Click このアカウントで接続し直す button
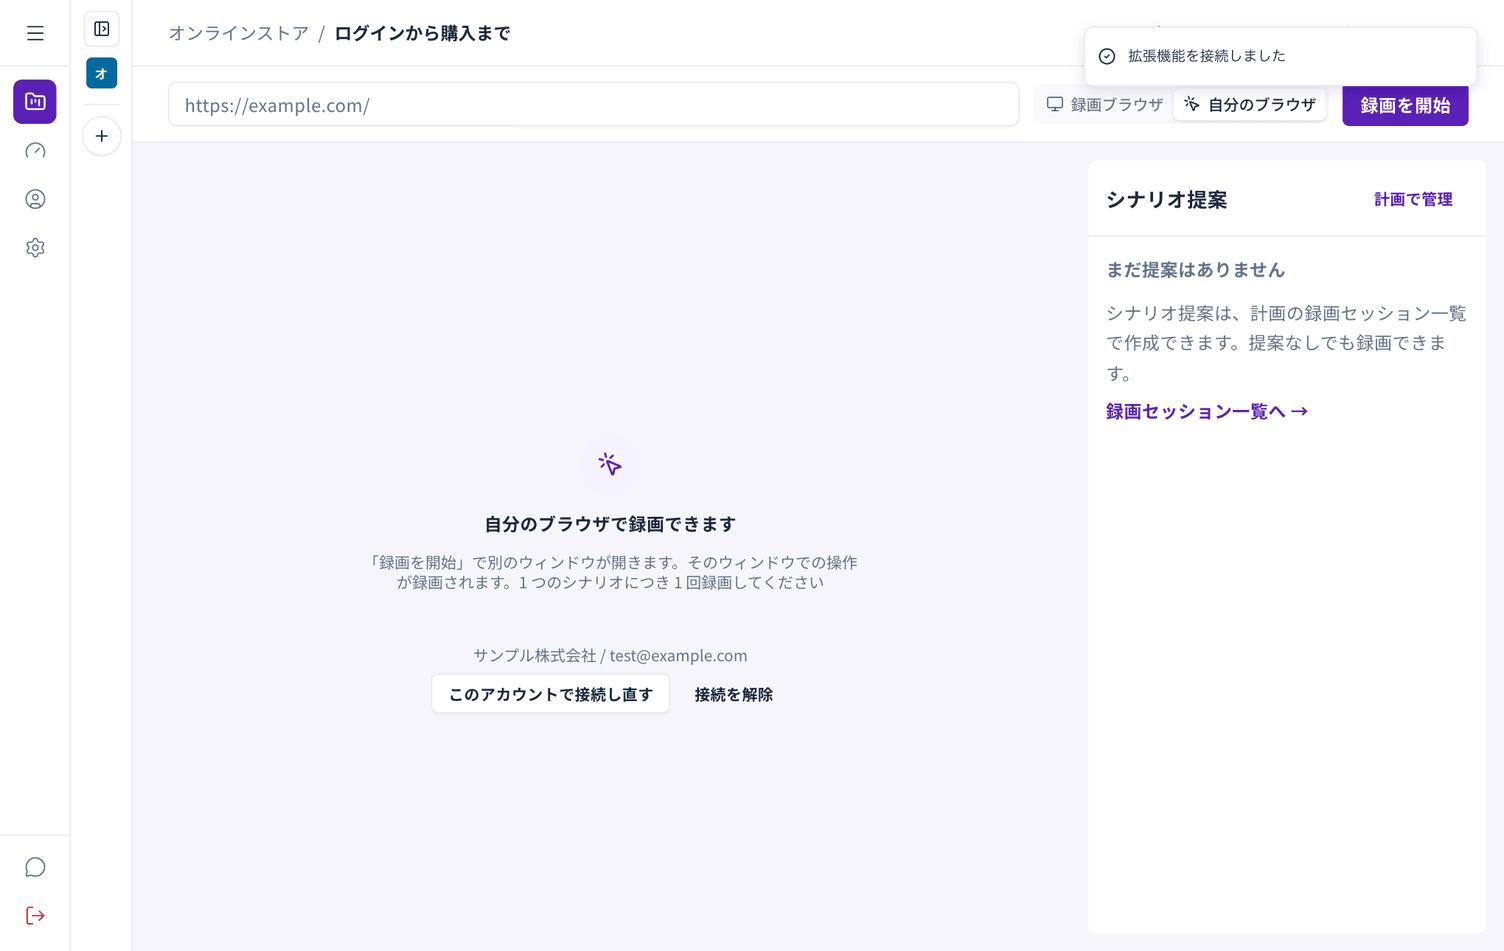Screen dimensions: 1504x951 (x=551, y=694)
